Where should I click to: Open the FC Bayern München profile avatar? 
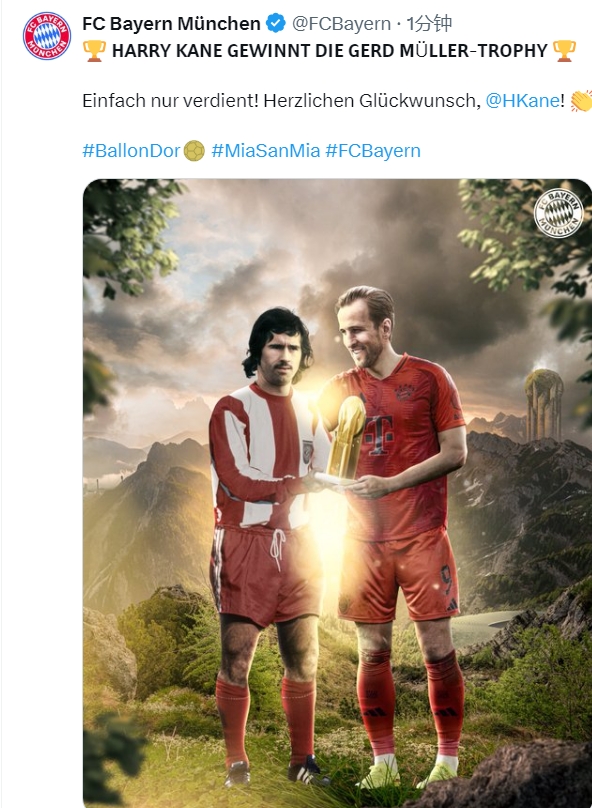(47, 36)
